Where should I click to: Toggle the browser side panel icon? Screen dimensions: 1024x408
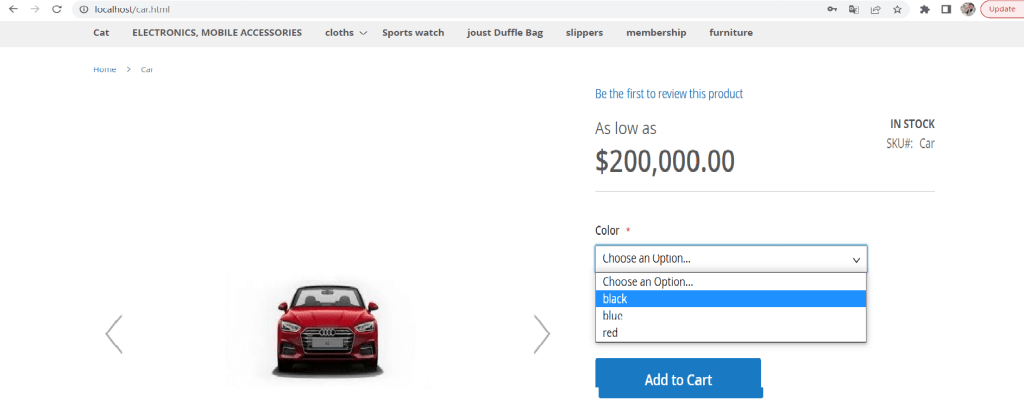tap(946, 9)
